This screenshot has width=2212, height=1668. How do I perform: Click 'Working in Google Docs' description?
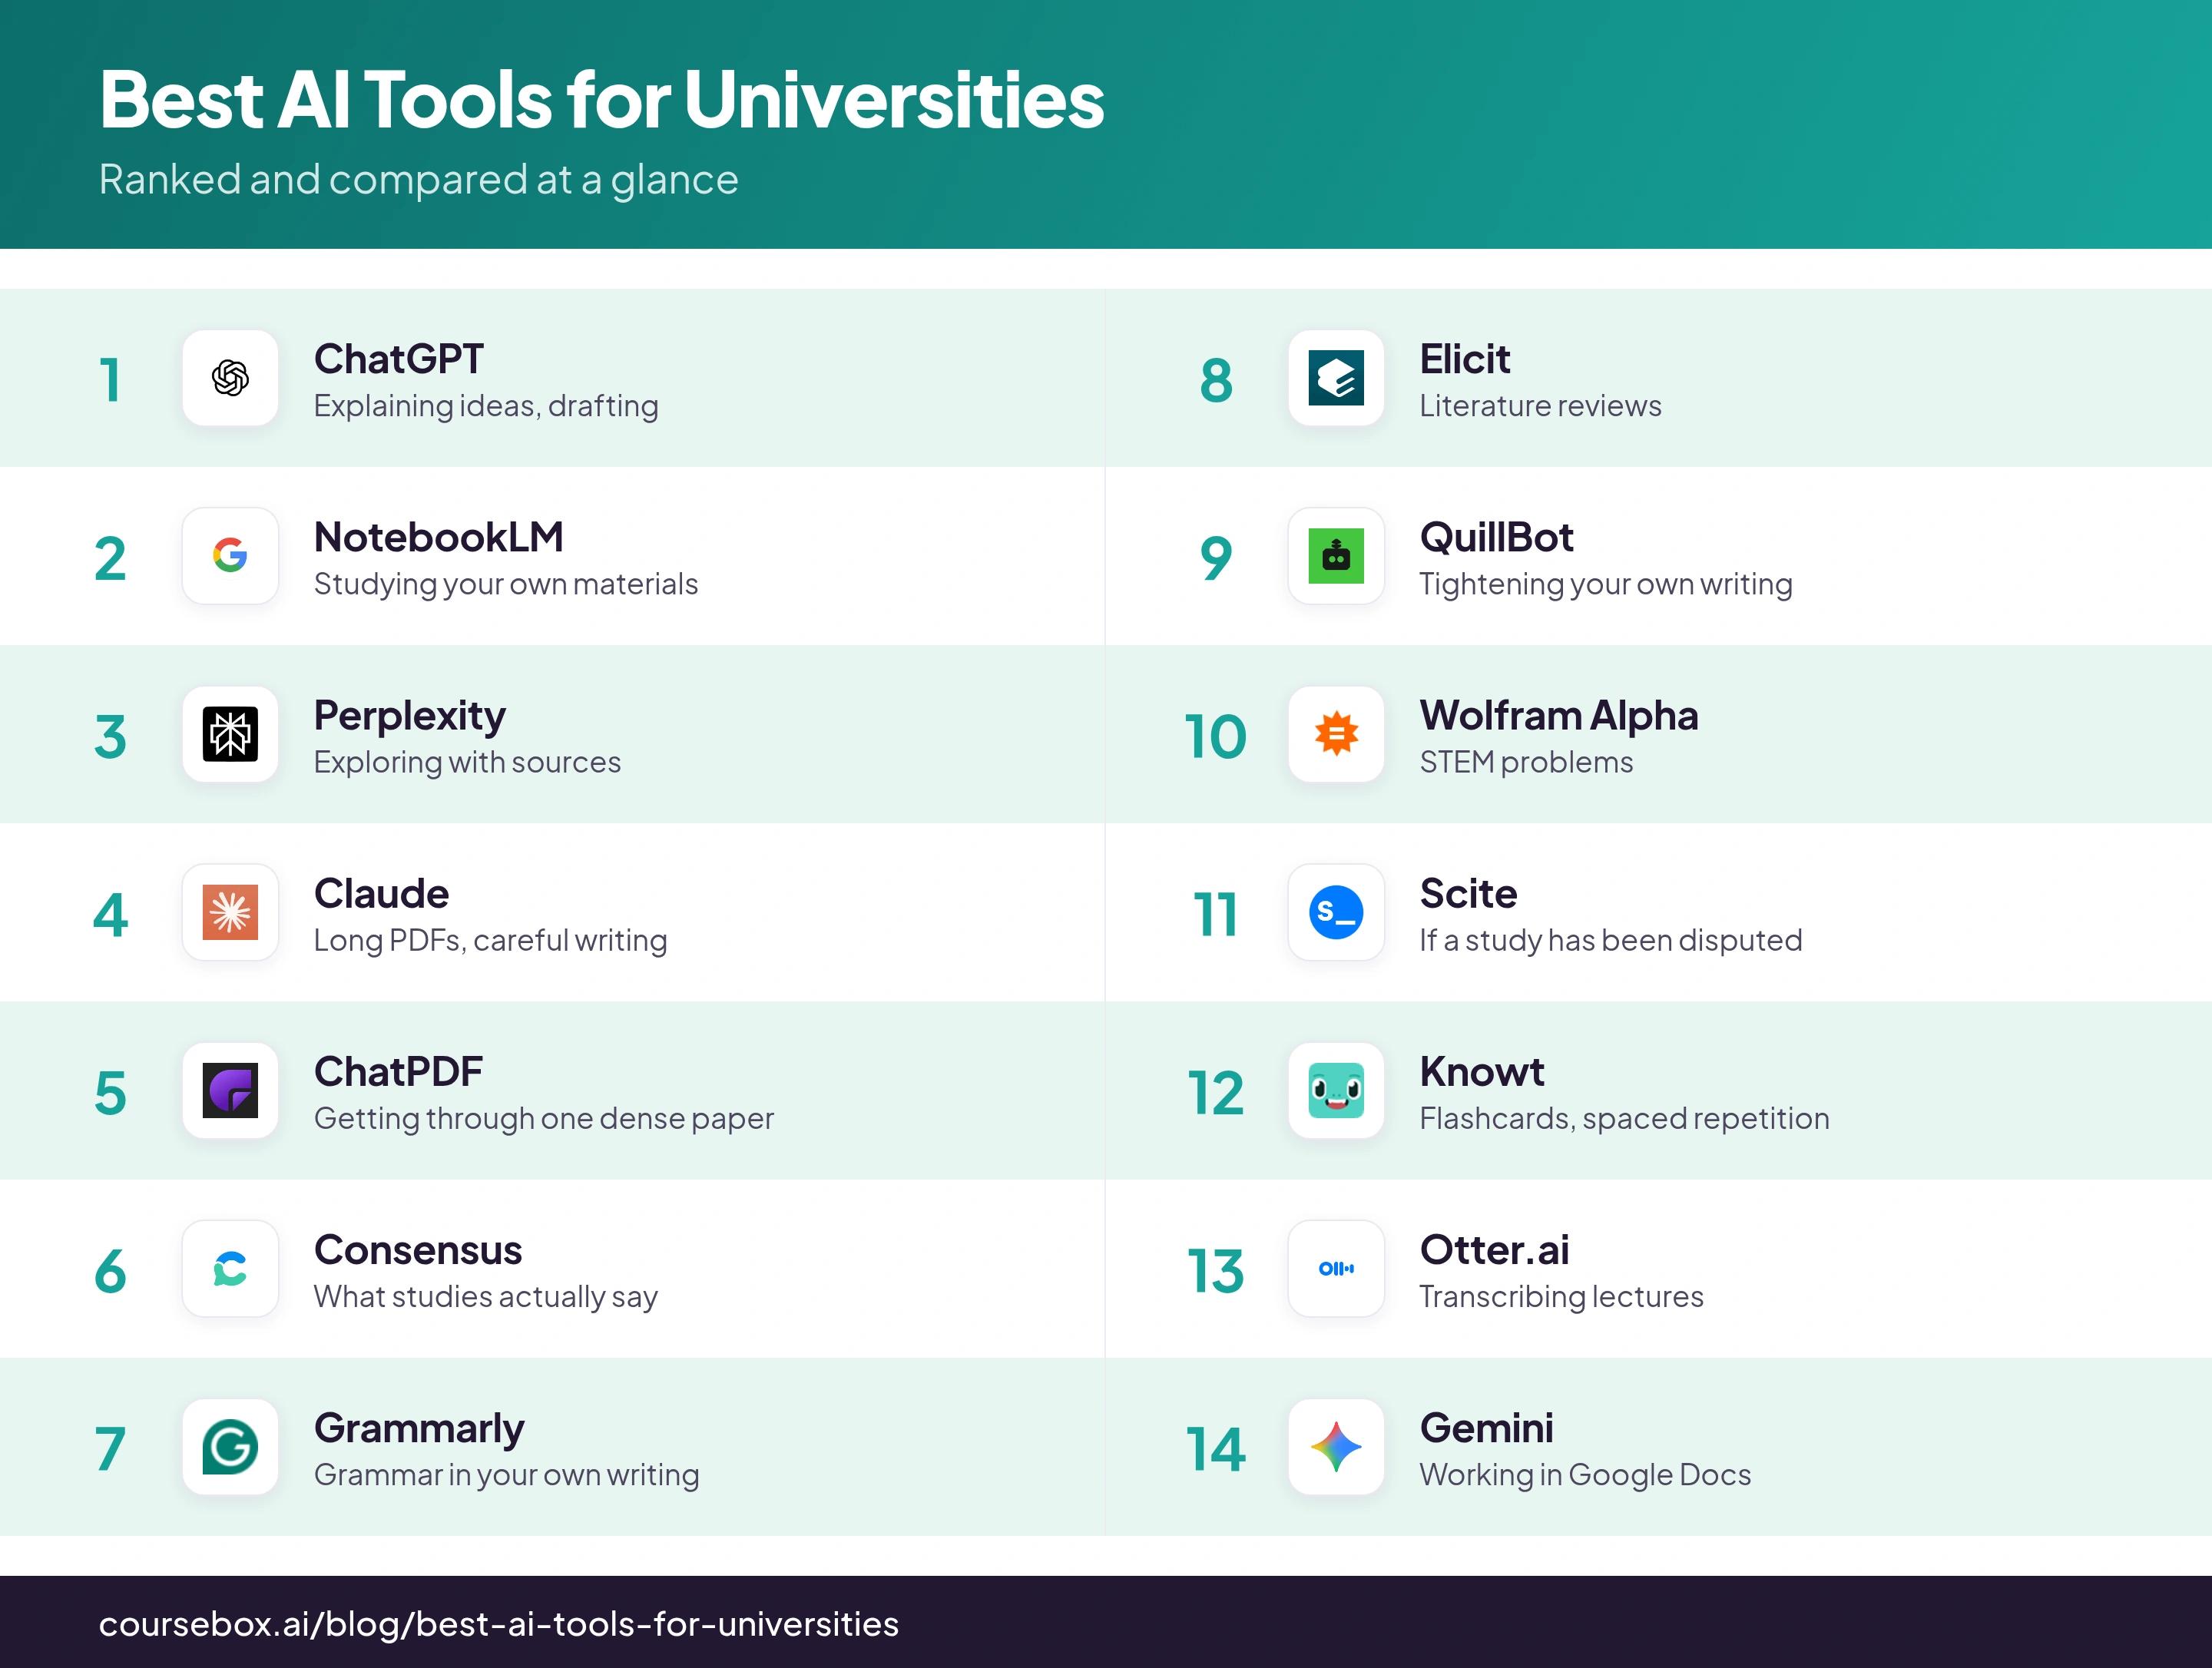click(1585, 1475)
